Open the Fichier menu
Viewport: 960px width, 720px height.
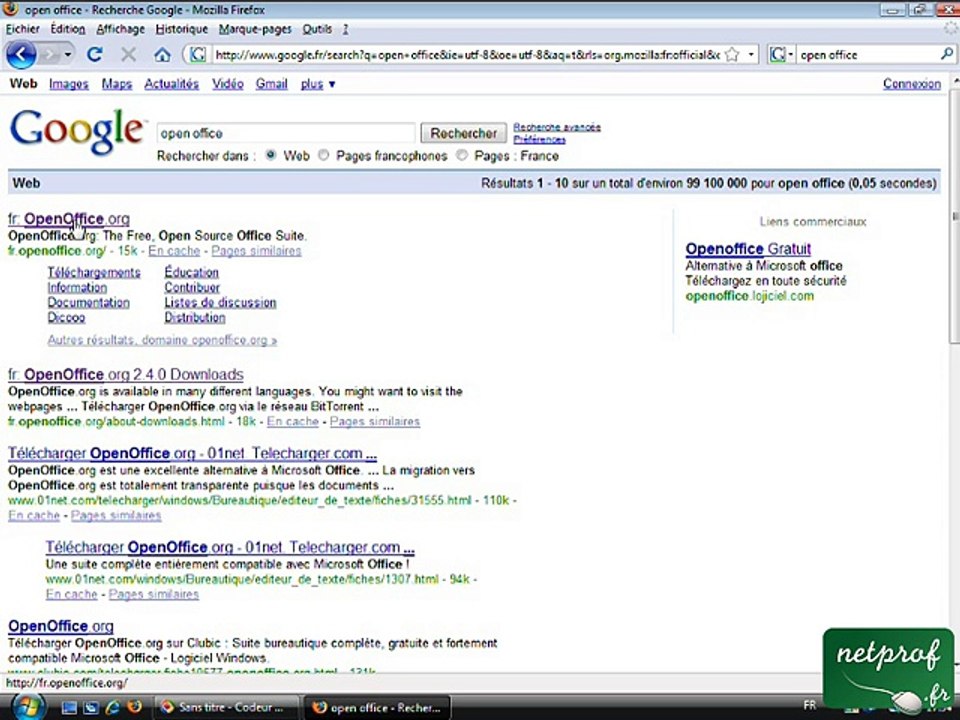pyautogui.click(x=23, y=29)
